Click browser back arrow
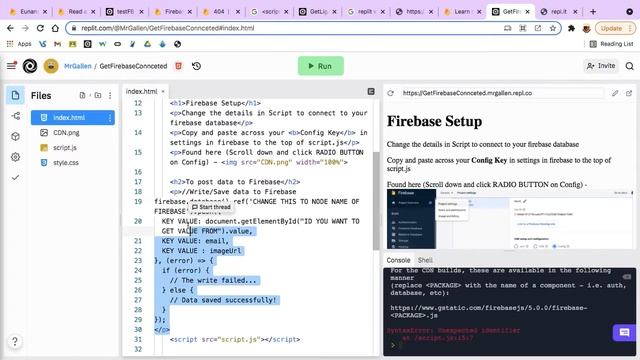 (10, 28)
